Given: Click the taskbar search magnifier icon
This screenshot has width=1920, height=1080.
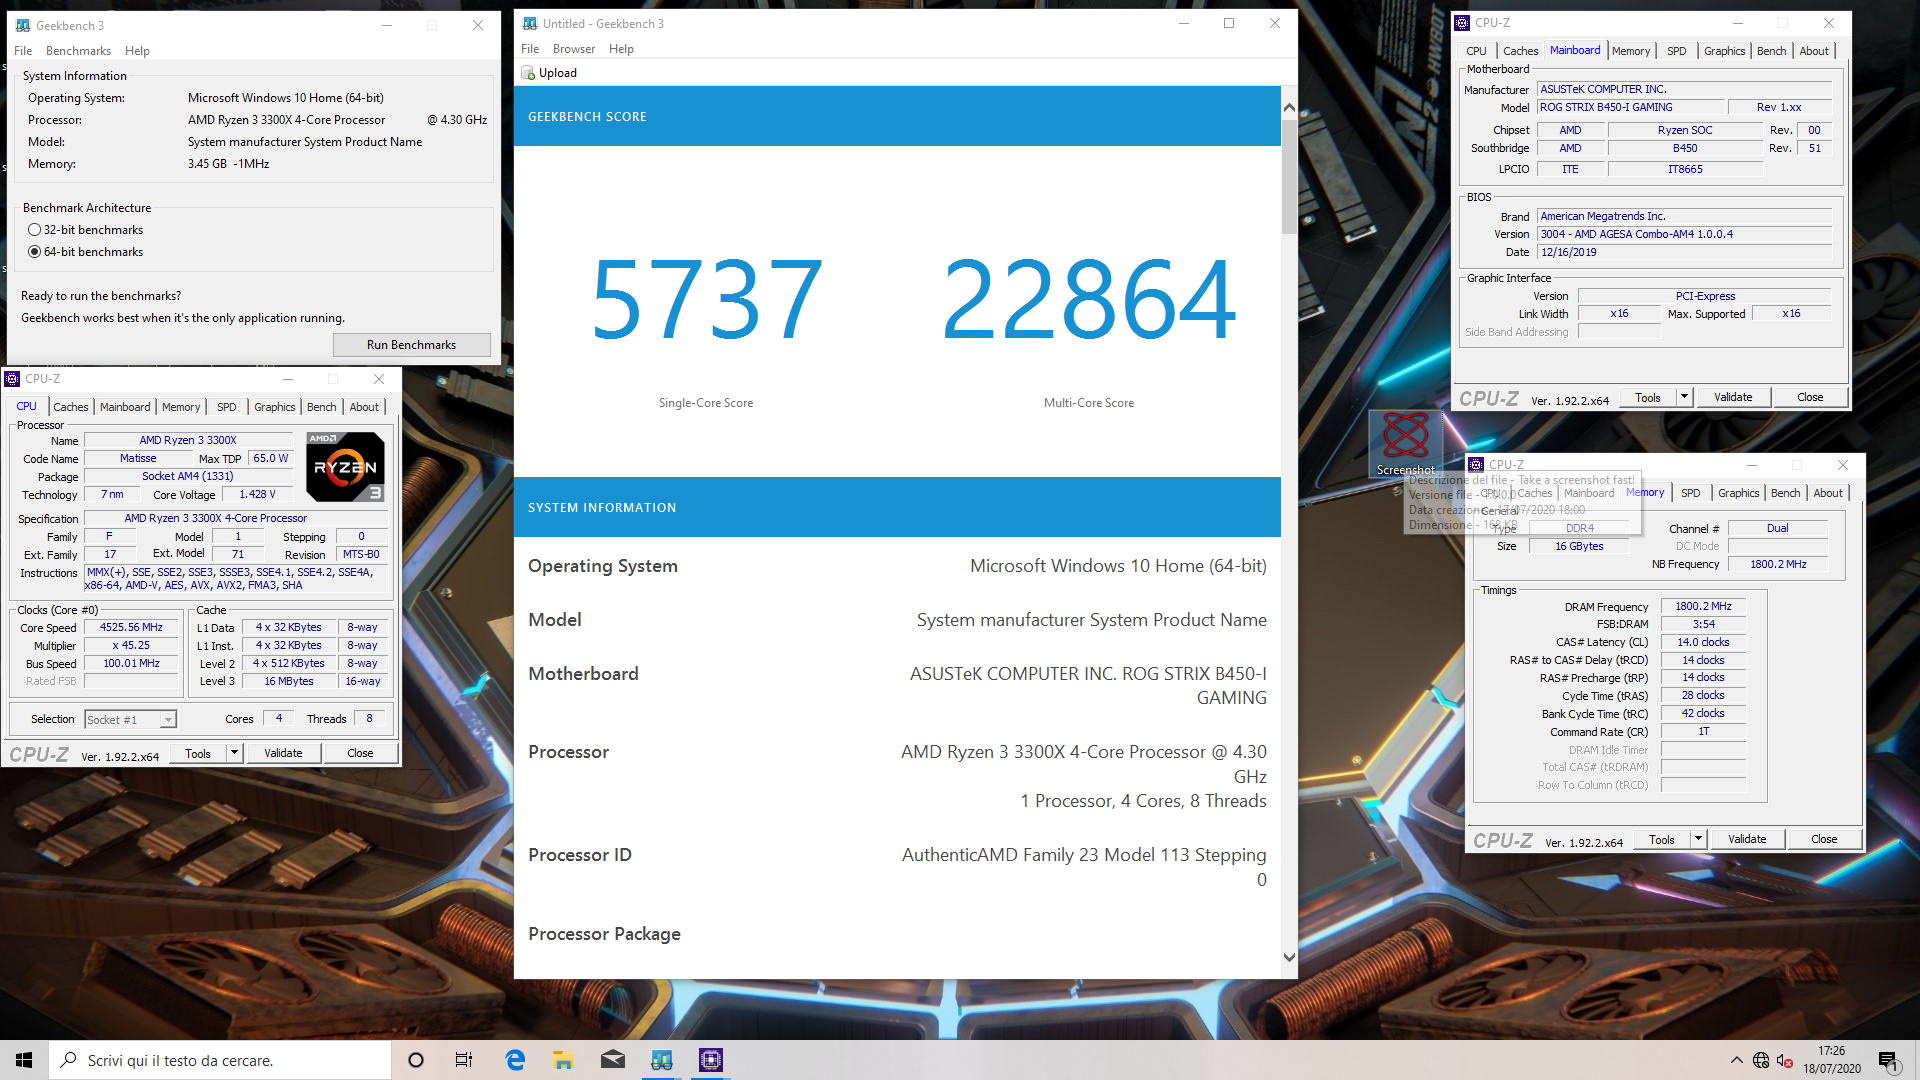Looking at the screenshot, I should click(x=68, y=1060).
